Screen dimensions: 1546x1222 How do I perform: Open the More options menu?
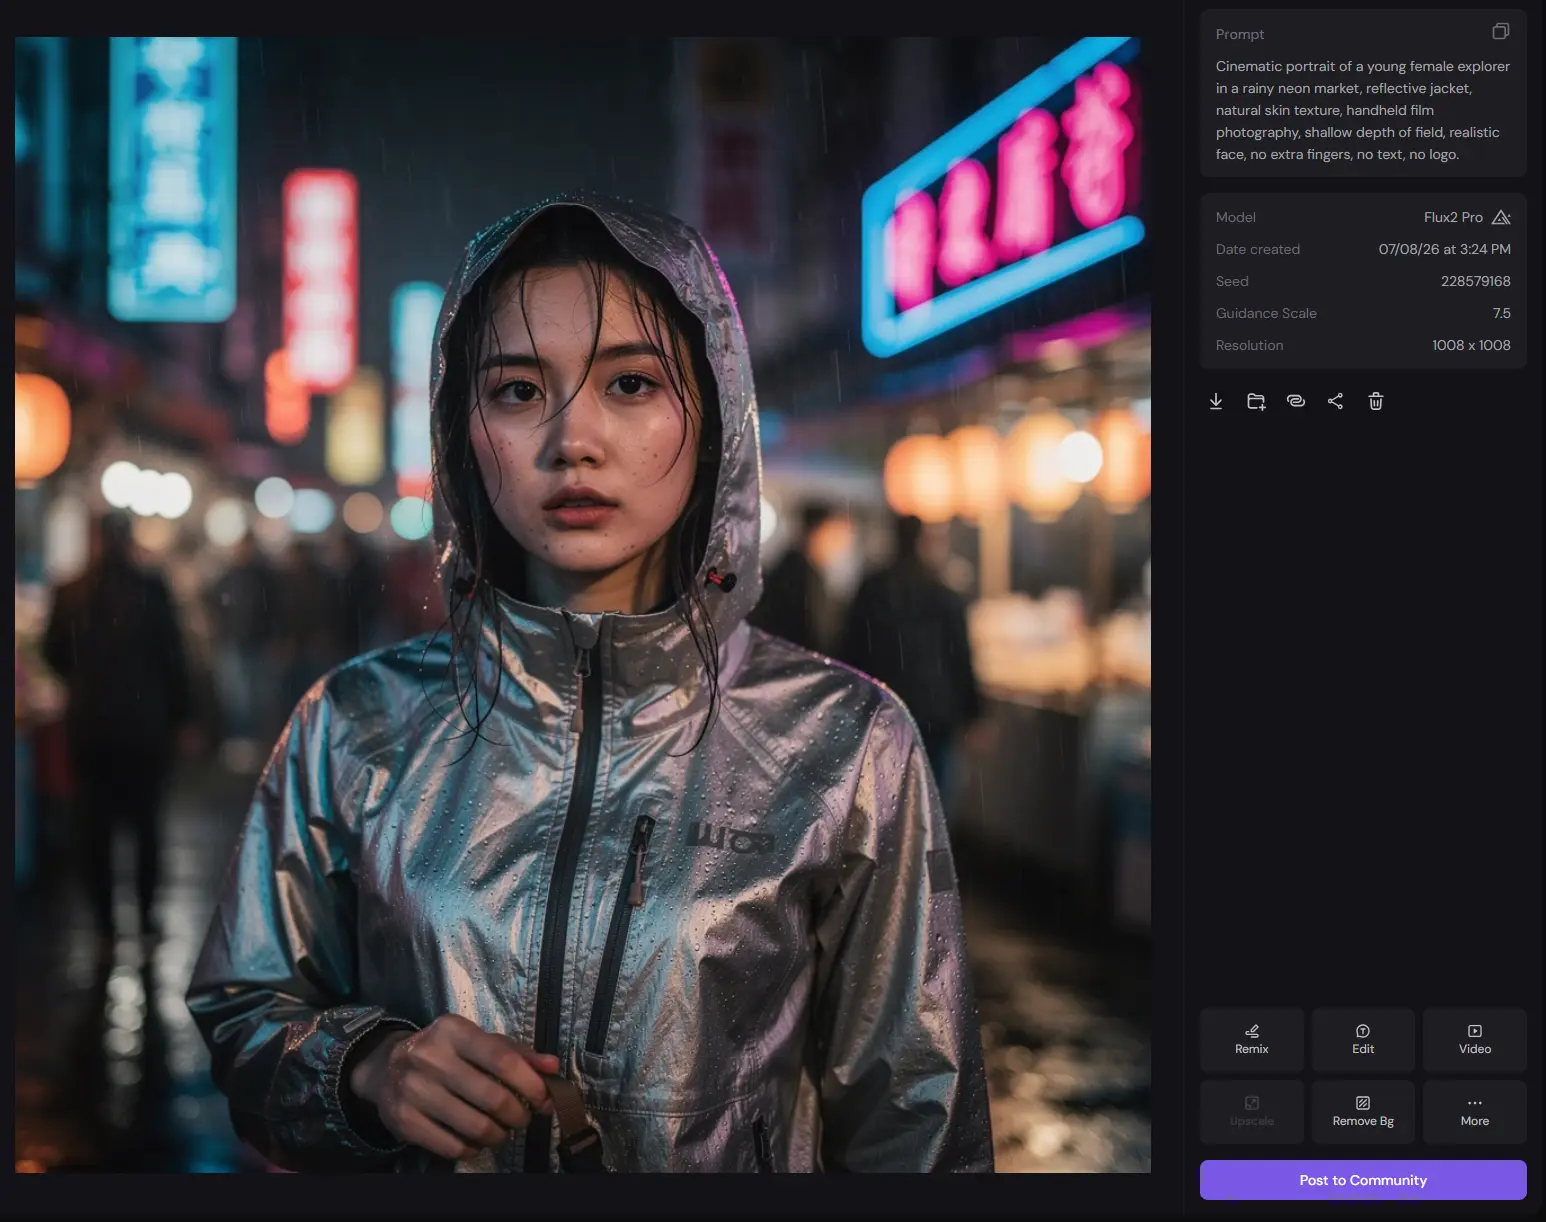[x=1475, y=1112]
